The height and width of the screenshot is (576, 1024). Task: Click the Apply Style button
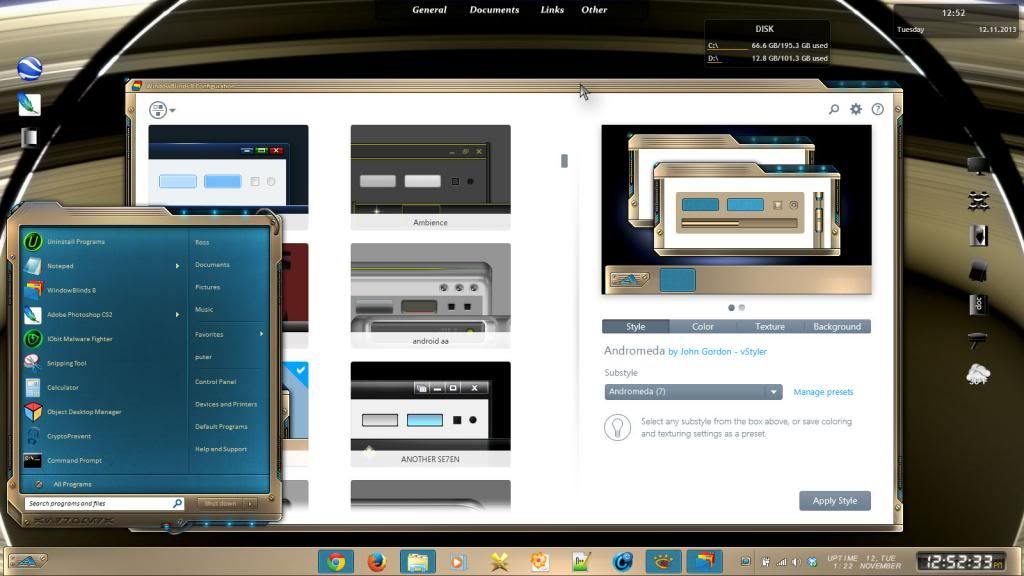(x=835, y=501)
